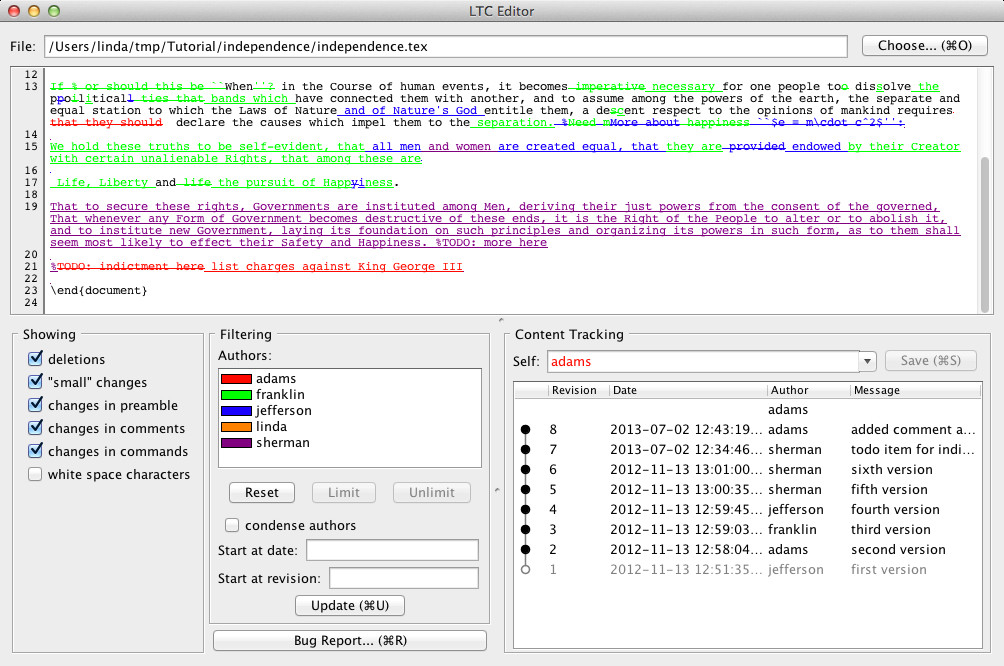Click the revision 2 graph node

point(525,549)
